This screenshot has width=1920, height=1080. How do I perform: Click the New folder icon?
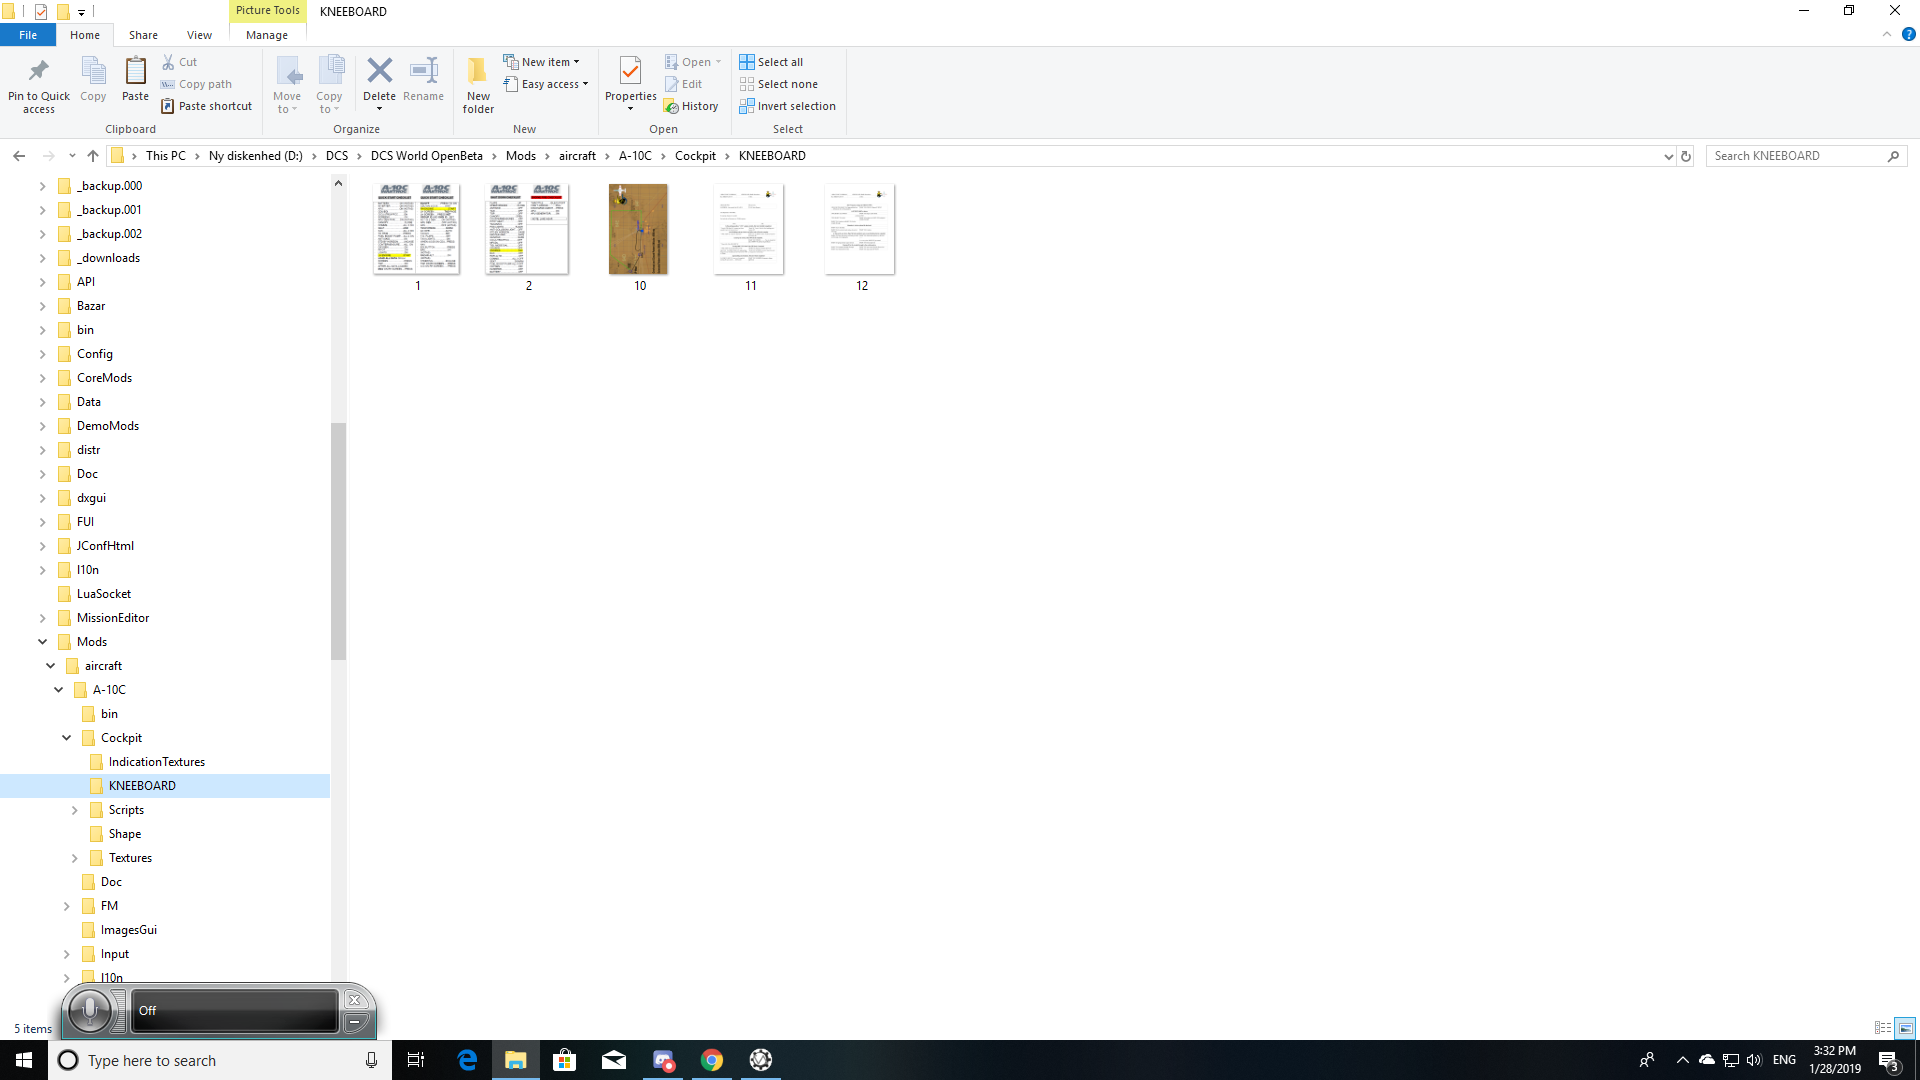click(x=478, y=71)
